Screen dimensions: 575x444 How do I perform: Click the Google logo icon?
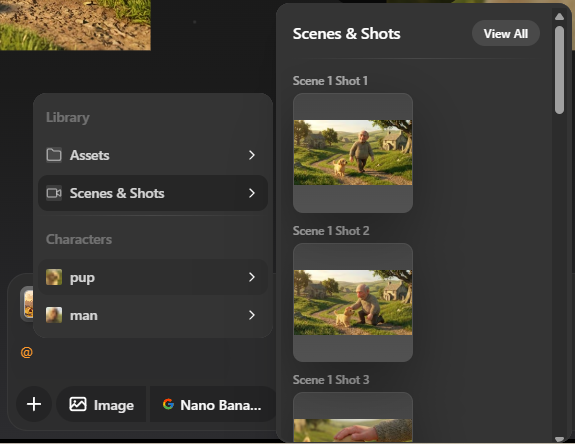click(168, 404)
